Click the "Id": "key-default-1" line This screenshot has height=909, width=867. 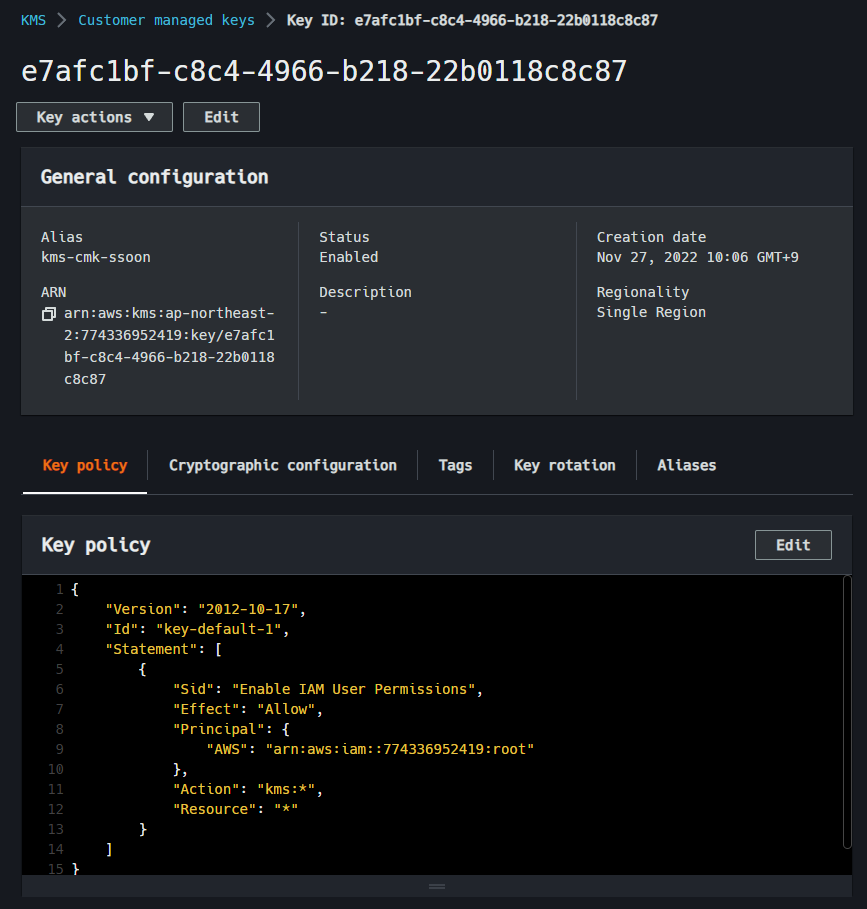(197, 629)
